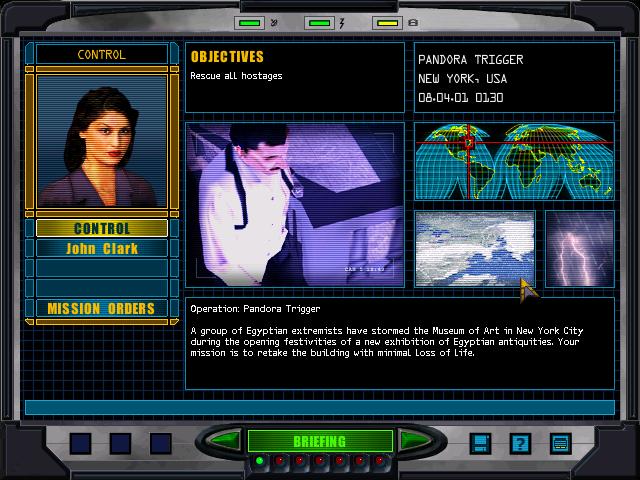Image resolution: width=640 pixels, height=480 pixels.
Task: Select the last red phase indicator dot
Action: [382, 461]
